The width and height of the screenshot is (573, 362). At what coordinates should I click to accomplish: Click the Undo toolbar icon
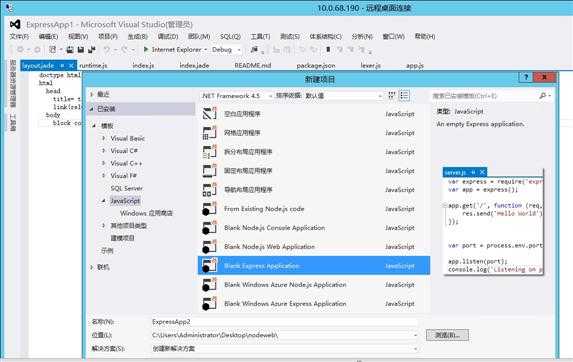(x=106, y=49)
